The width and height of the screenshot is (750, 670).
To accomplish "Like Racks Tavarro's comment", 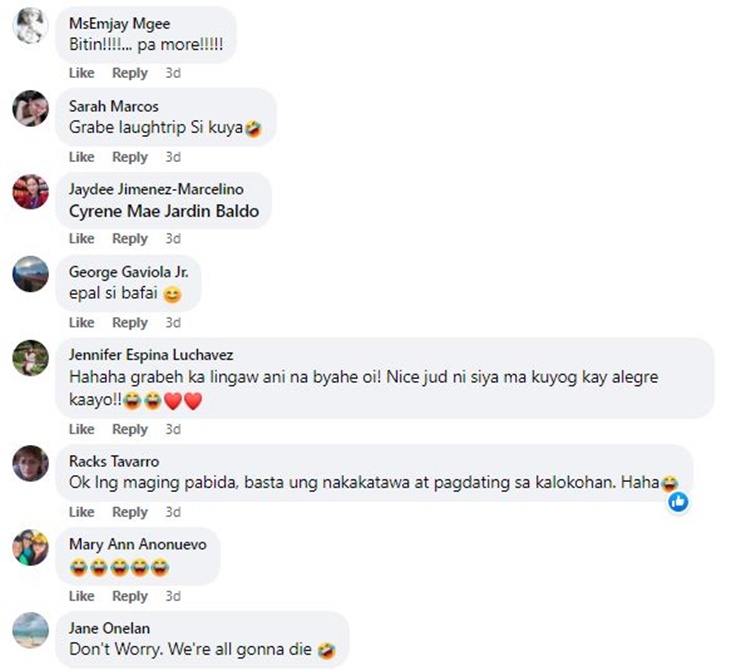I will click(81, 512).
